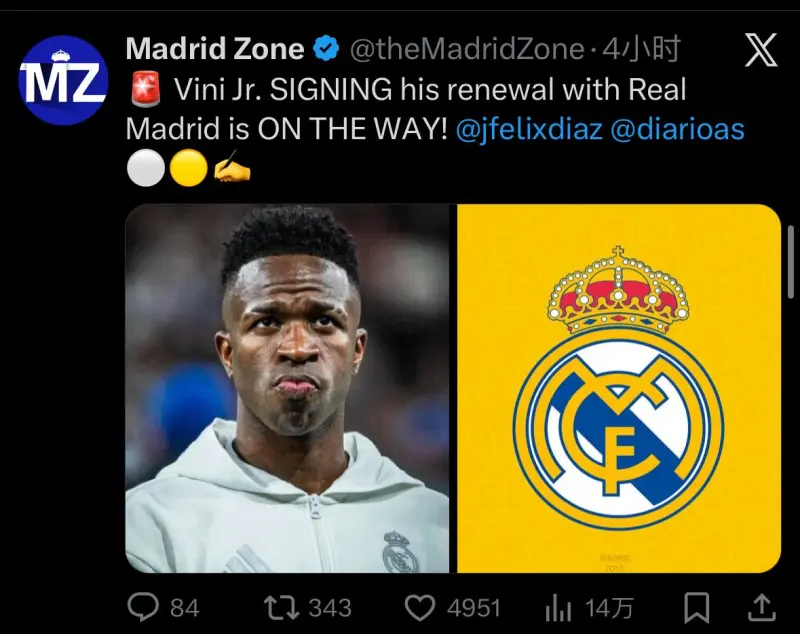Image resolution: width=800 pixels, height=634 pixels.
Task: Open the @jfelixdiaz mention
Action: pyautogui.click(x=529, y=129)
